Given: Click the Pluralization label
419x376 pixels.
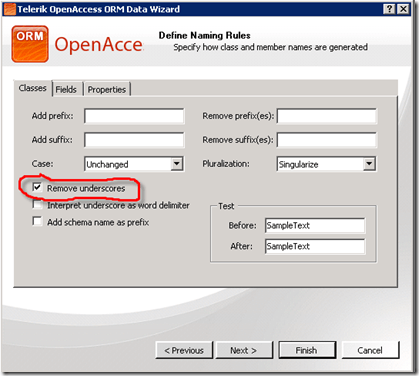Looking at the screenshot, I should coord(226,164).
